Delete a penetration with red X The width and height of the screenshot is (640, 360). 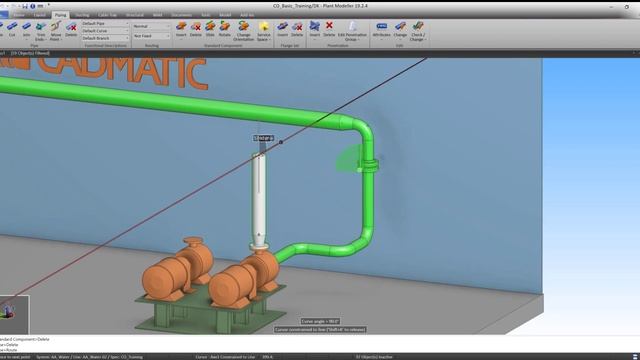pos(329,30)
